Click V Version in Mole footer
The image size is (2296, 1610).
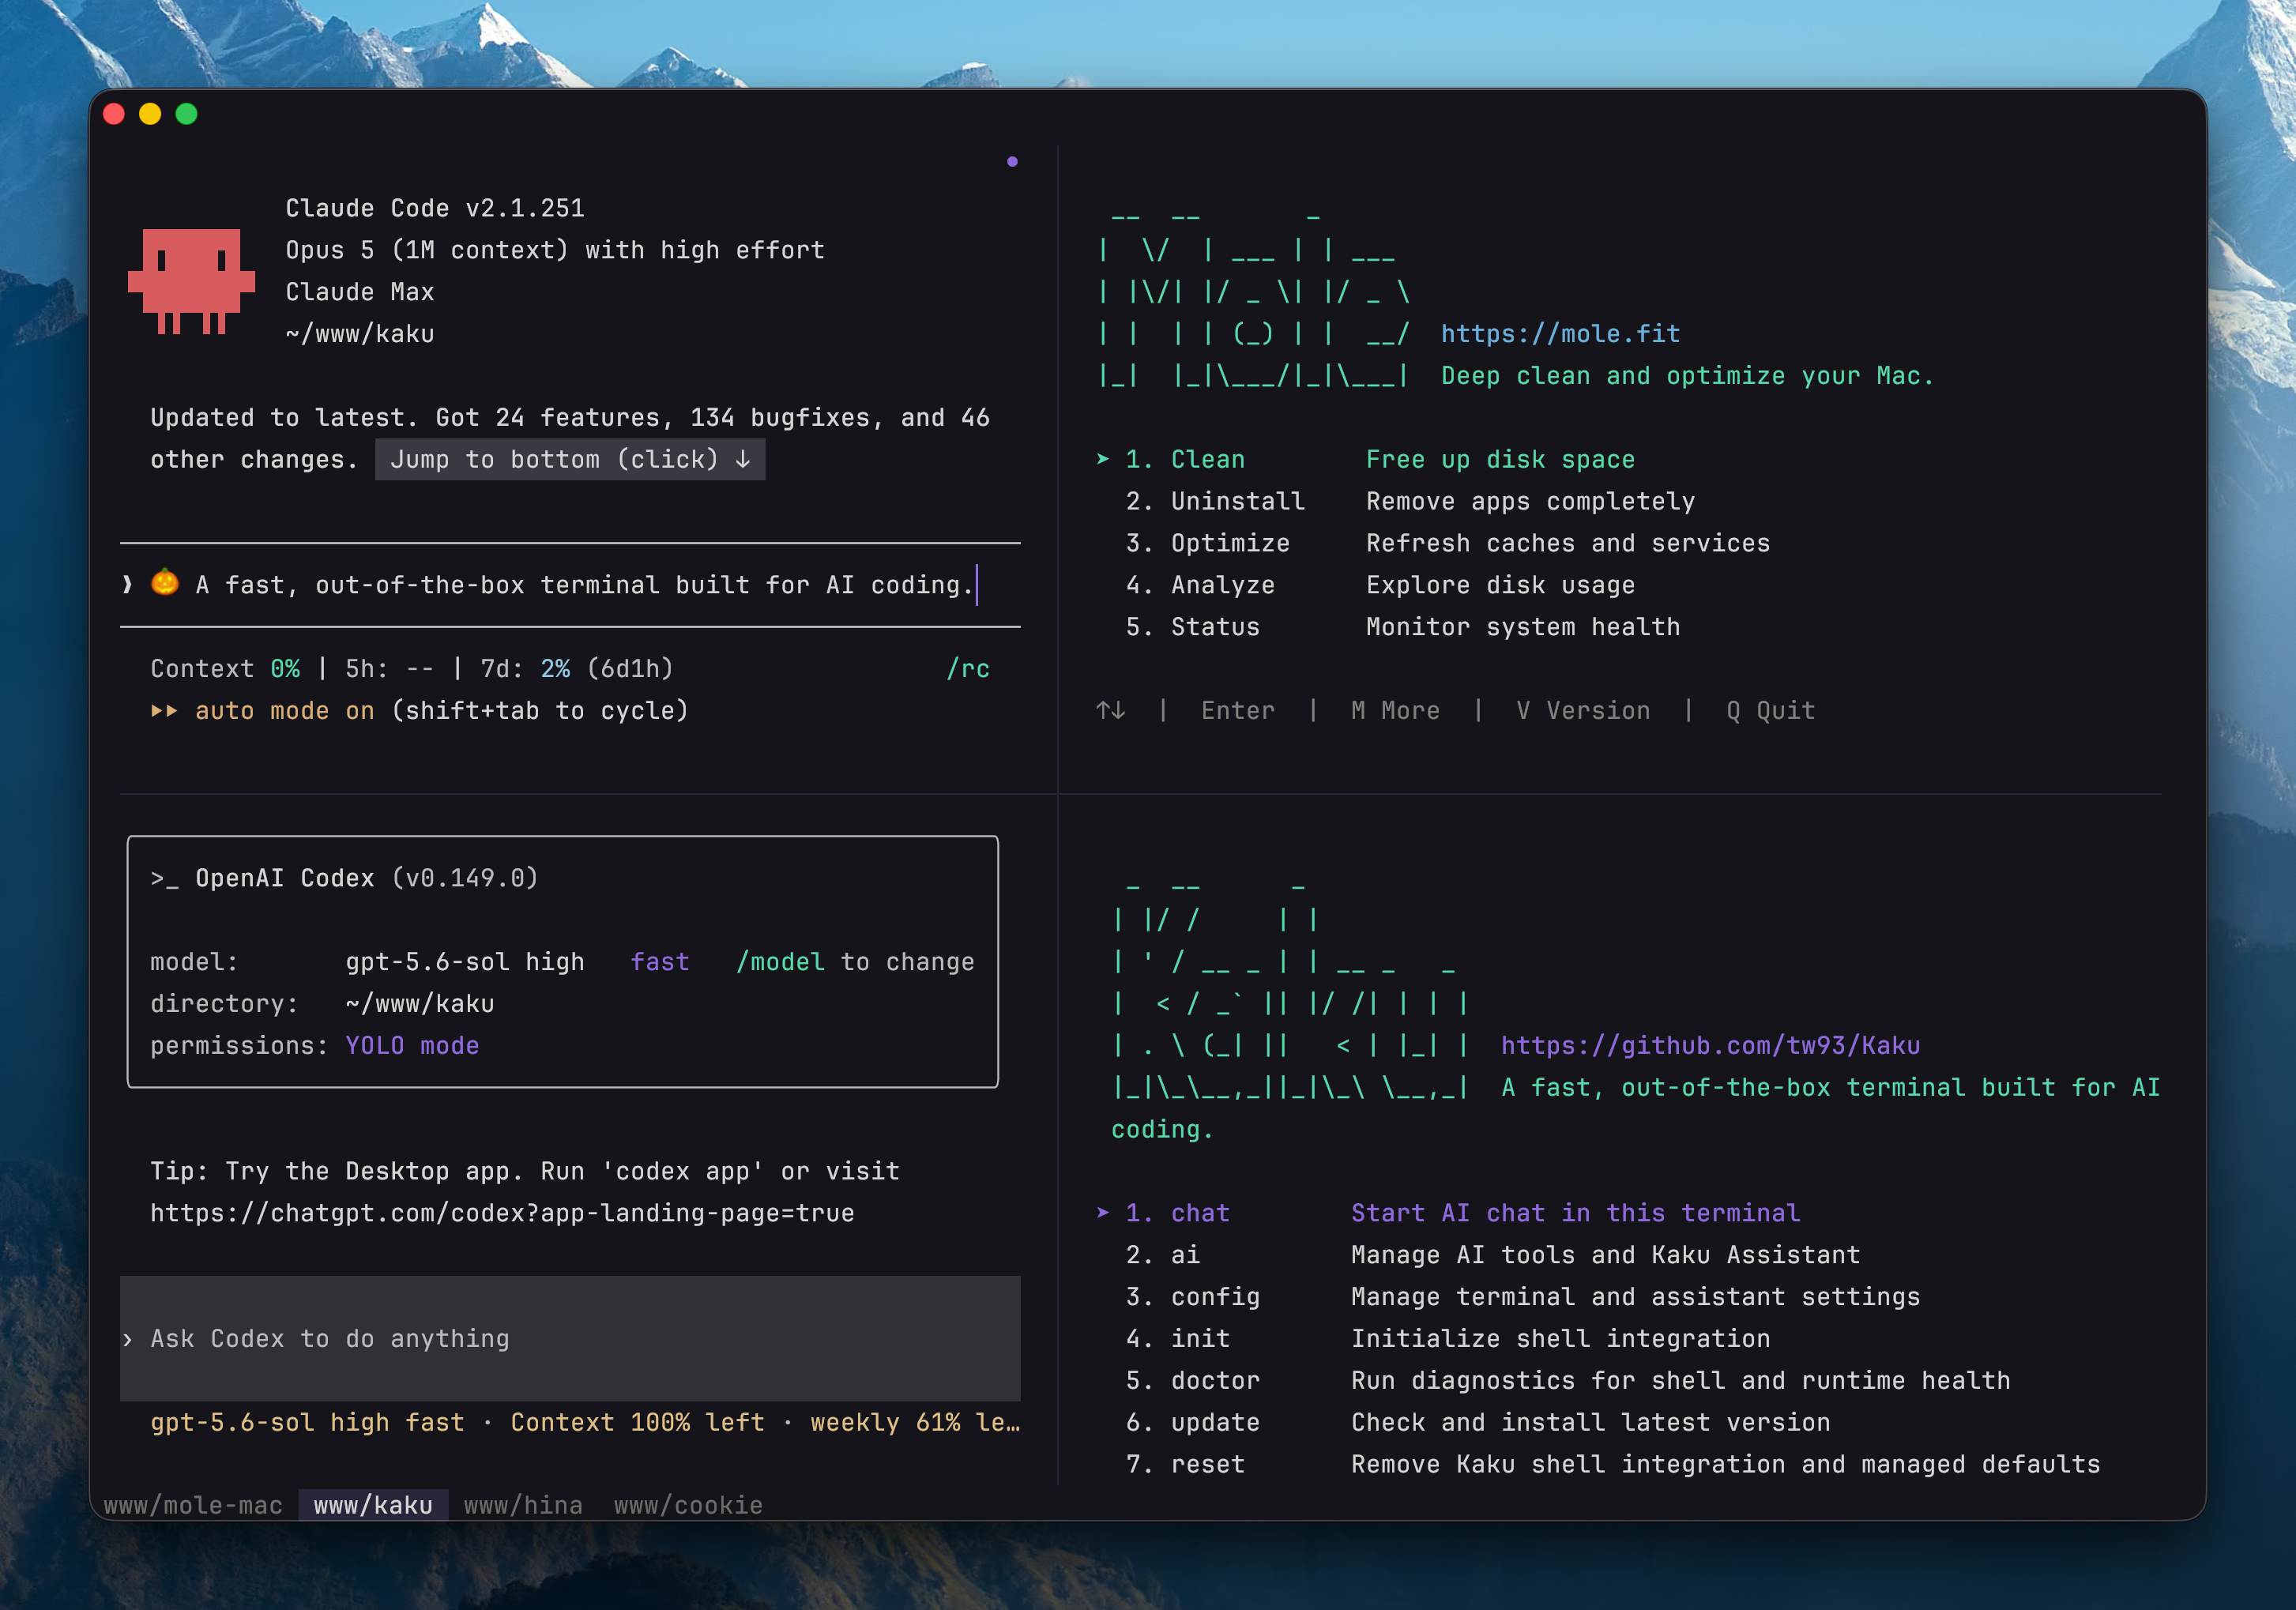(x=1583, y=711)
